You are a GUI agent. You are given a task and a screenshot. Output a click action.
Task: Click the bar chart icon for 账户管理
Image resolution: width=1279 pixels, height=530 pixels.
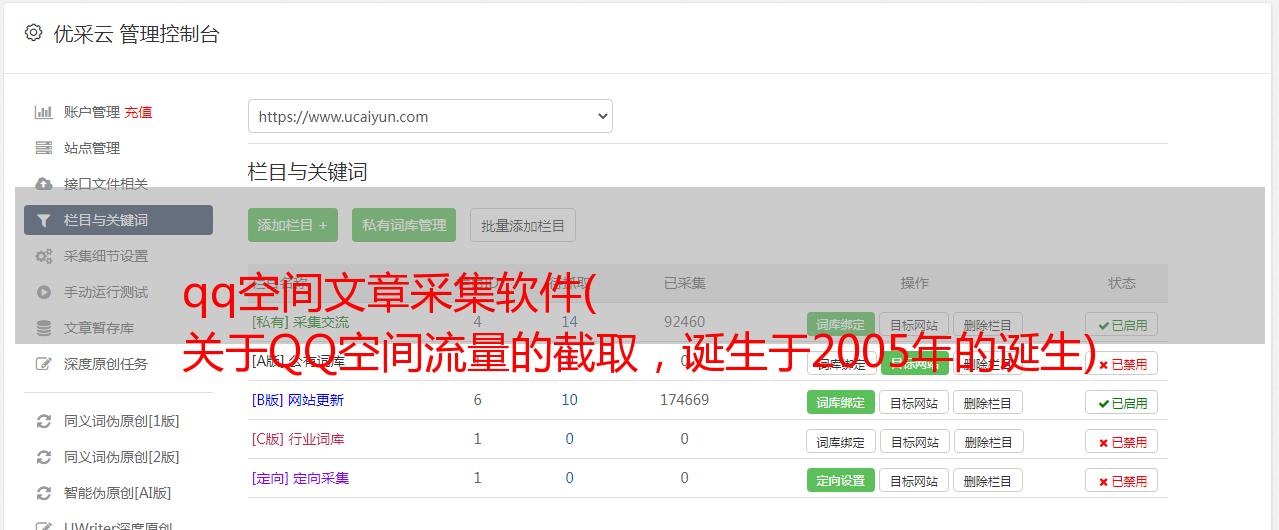coord(43,112)
